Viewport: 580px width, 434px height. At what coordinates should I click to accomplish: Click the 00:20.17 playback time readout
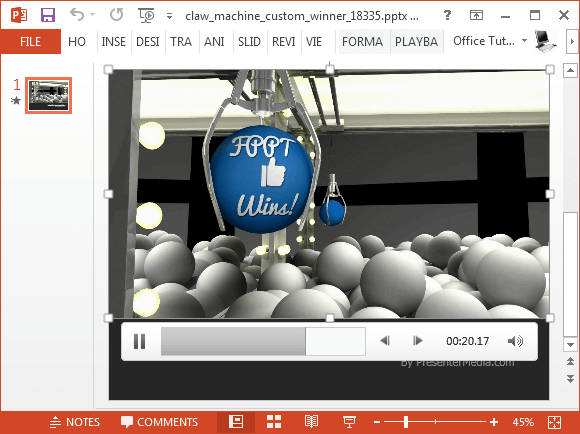(468, 341)
